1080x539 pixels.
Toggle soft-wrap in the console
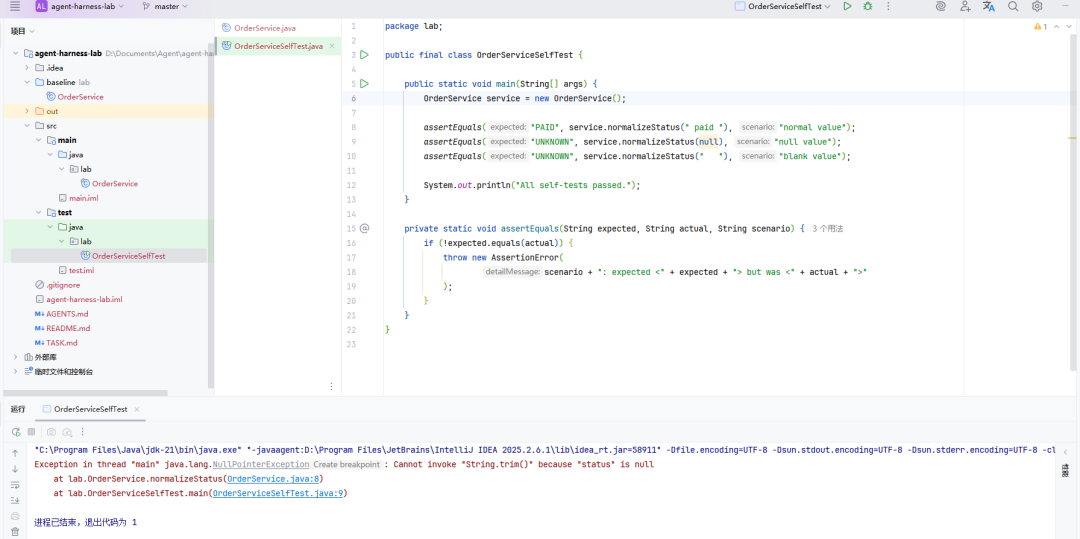pyautogui.click(x=15, y=485)
